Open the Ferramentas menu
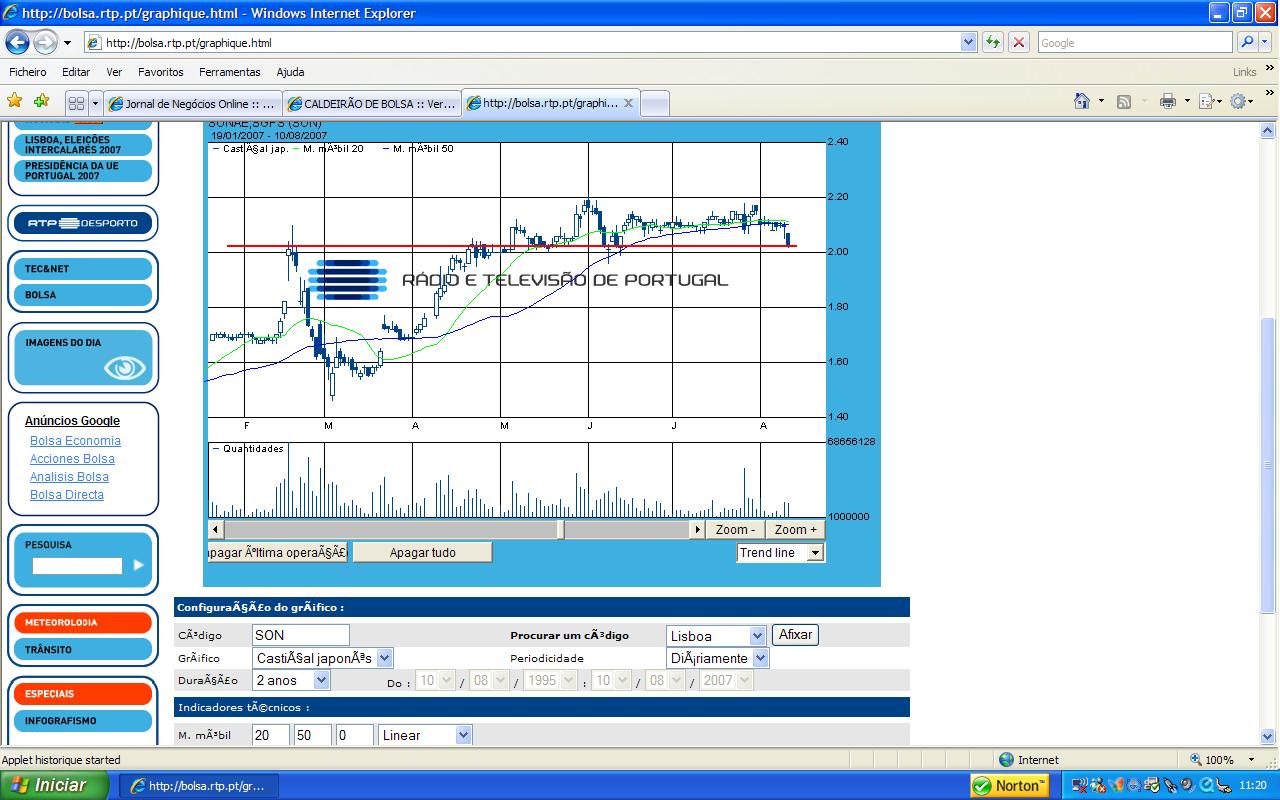The image size is (1280, 800). (x=230, y=72)
